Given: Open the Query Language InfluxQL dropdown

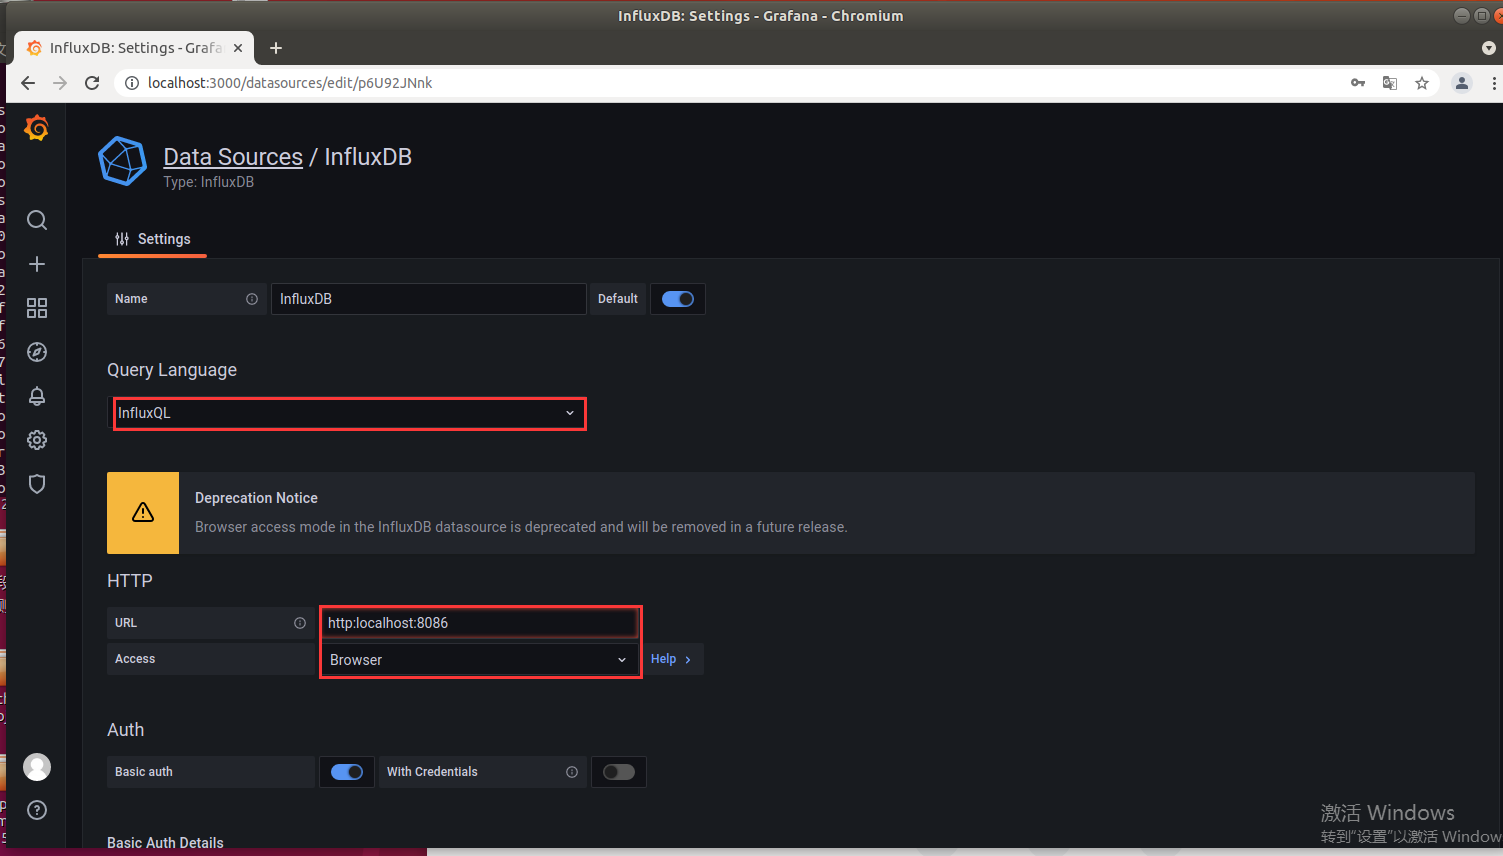Looking at the screenshot, I should [349, 413].
